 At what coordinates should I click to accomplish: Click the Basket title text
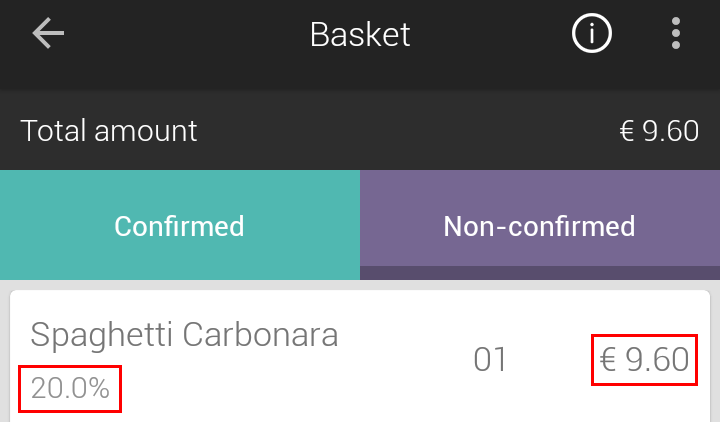pos(360,34)
